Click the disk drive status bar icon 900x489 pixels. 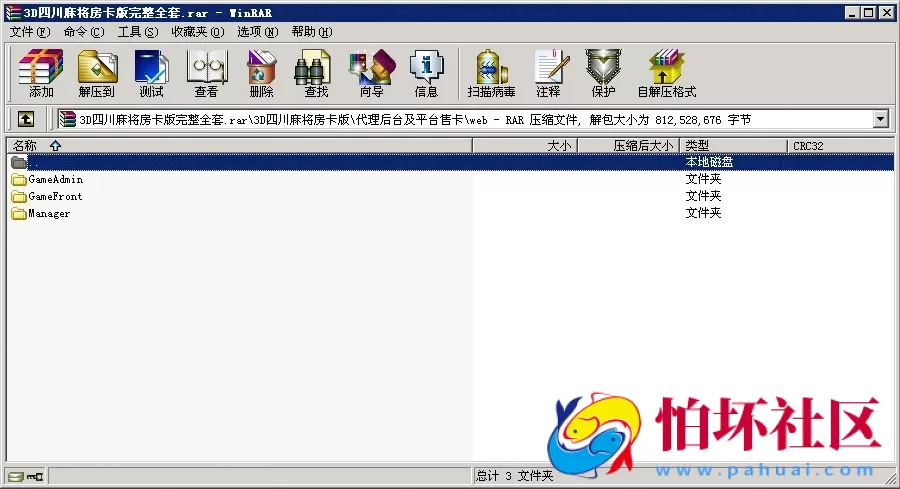tap(16, 476)
